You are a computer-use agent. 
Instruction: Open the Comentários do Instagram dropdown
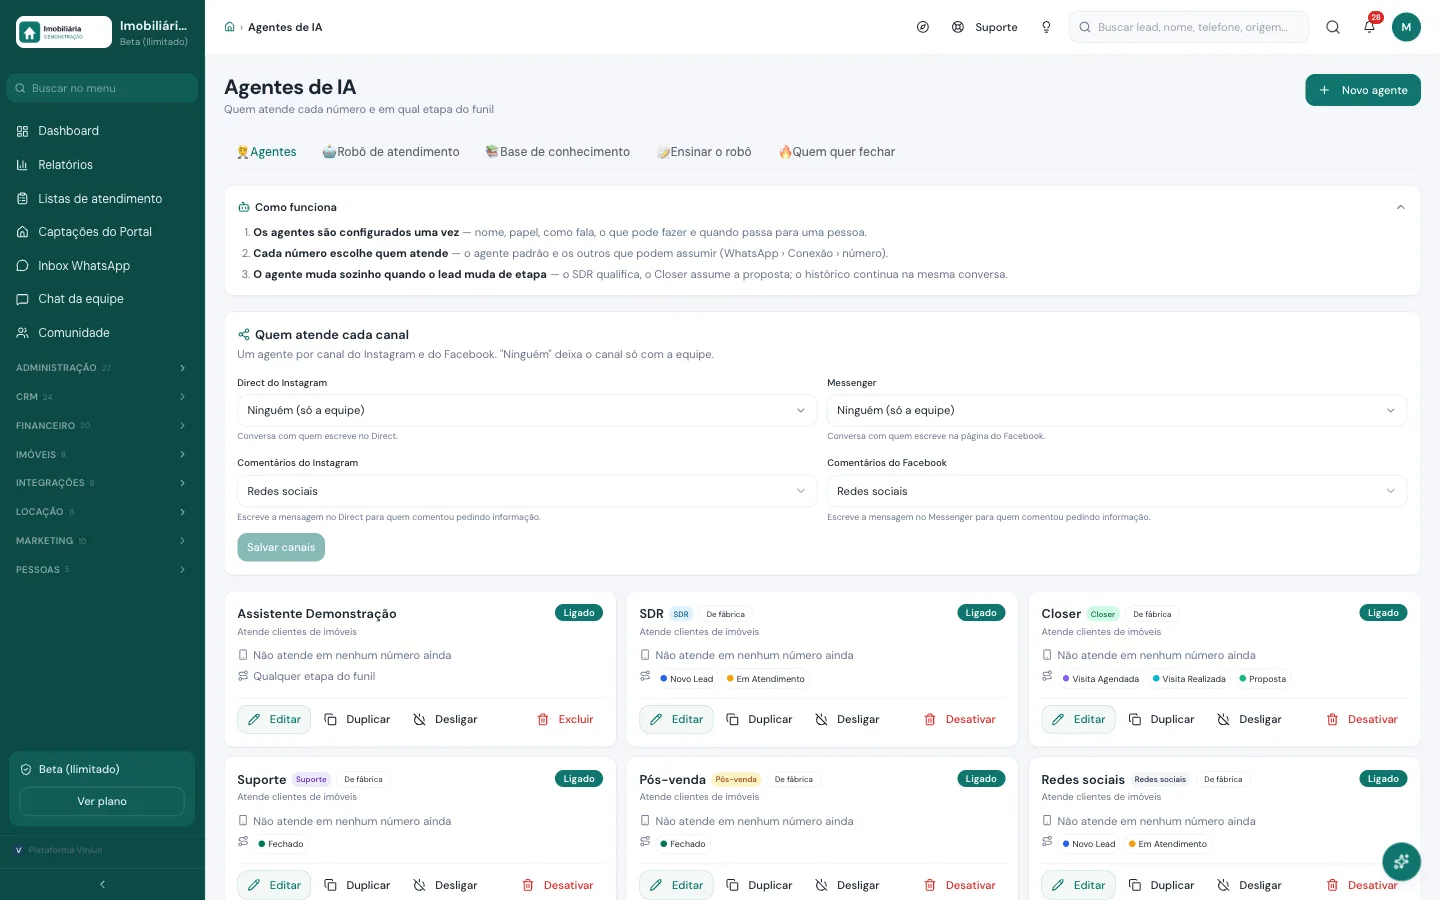tap(527, 491)
